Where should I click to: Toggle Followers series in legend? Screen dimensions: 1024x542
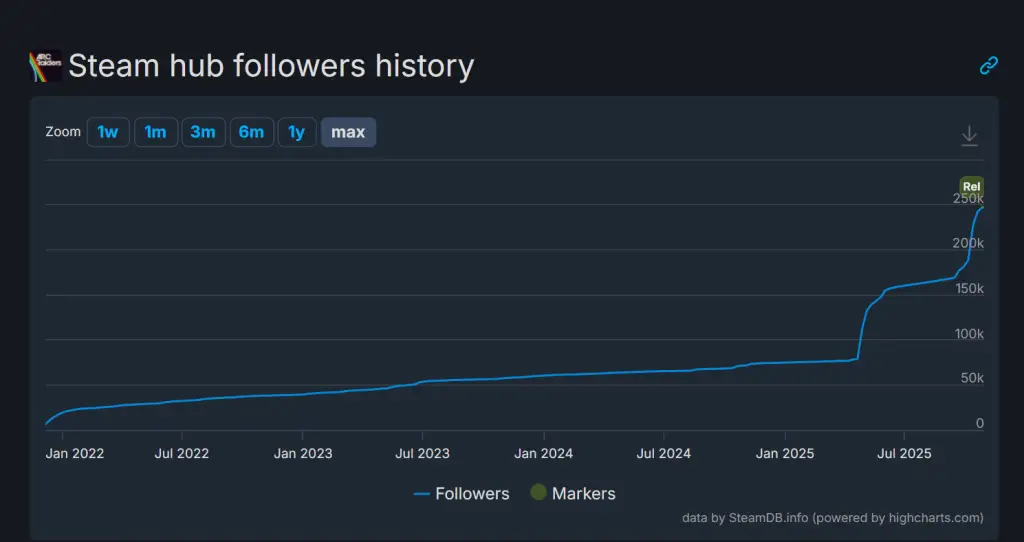[472, 493]
